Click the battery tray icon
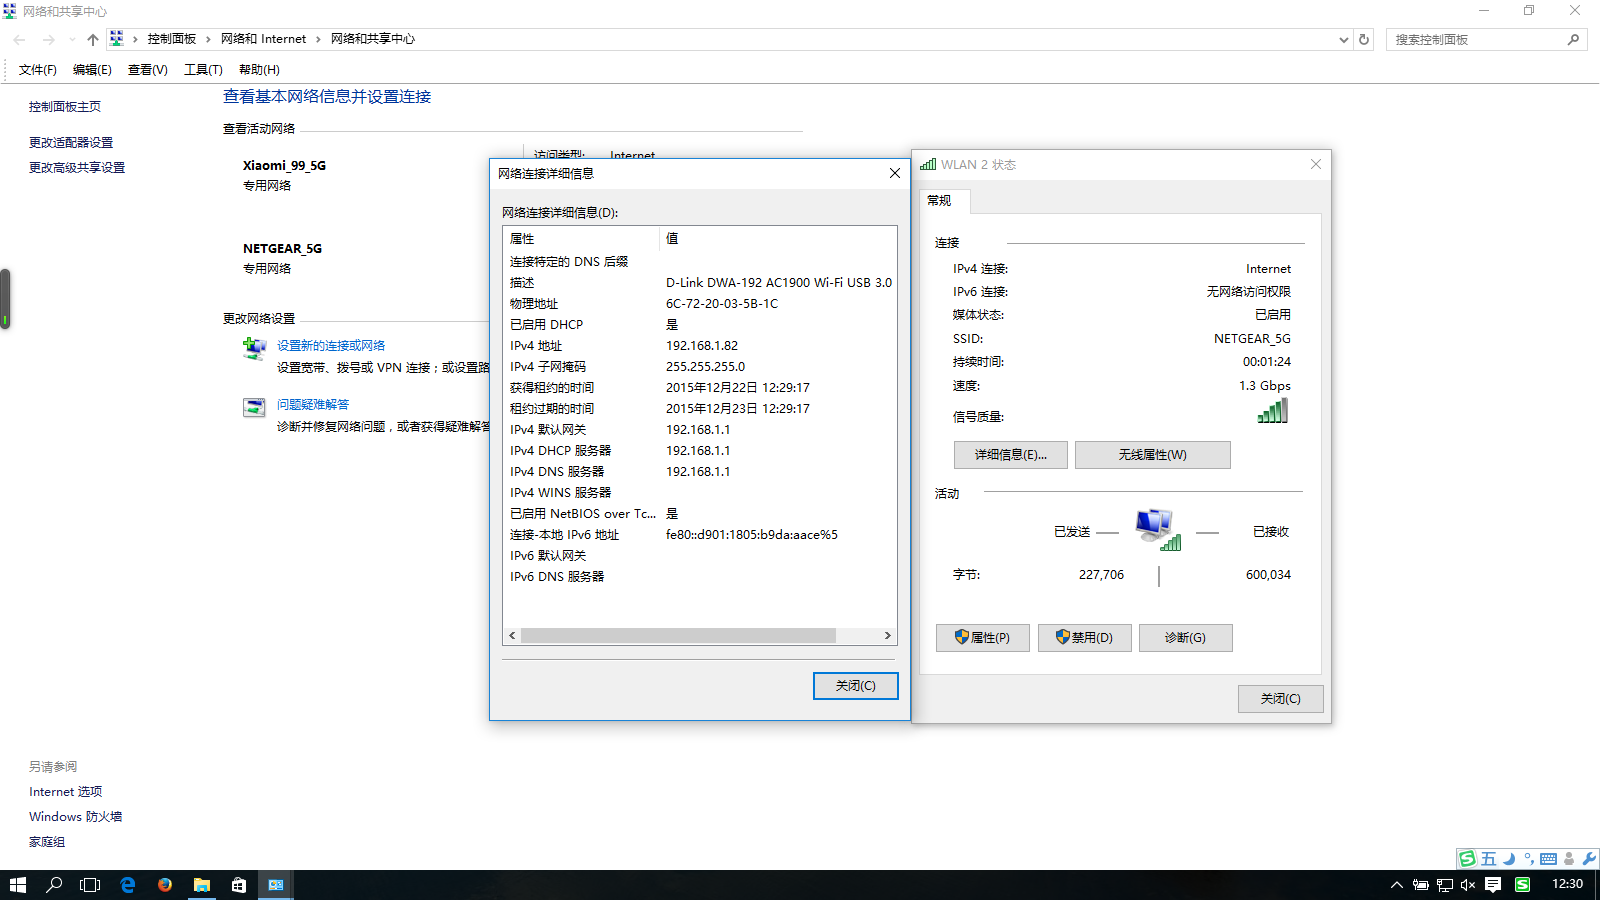 coord(1420,885)
